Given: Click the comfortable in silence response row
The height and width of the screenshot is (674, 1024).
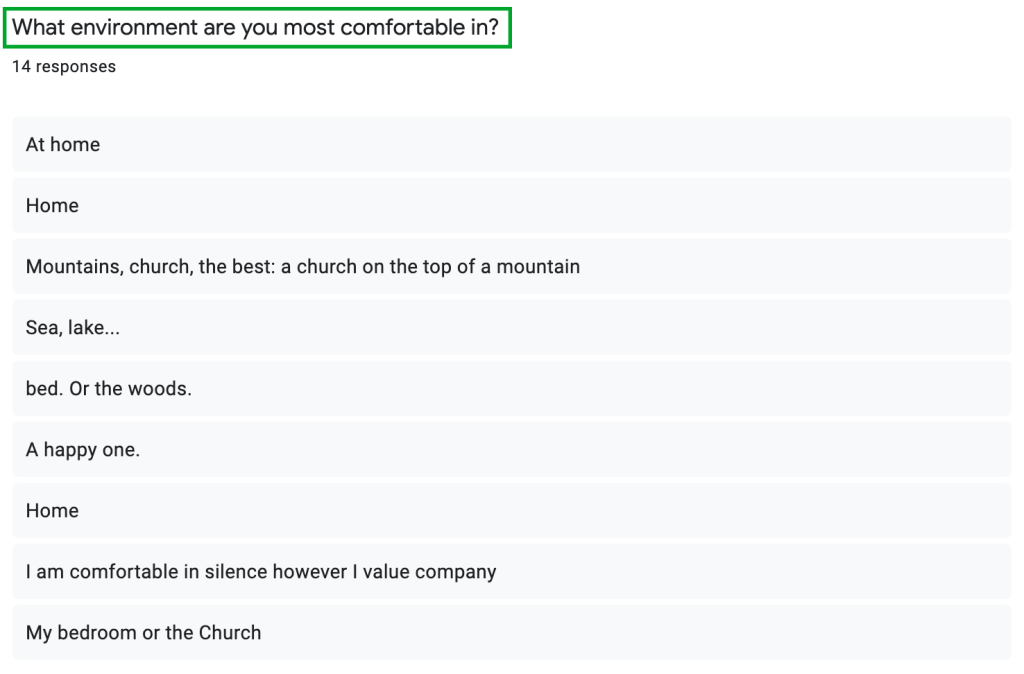Looking at the screenshot, I should click(511, 572).
